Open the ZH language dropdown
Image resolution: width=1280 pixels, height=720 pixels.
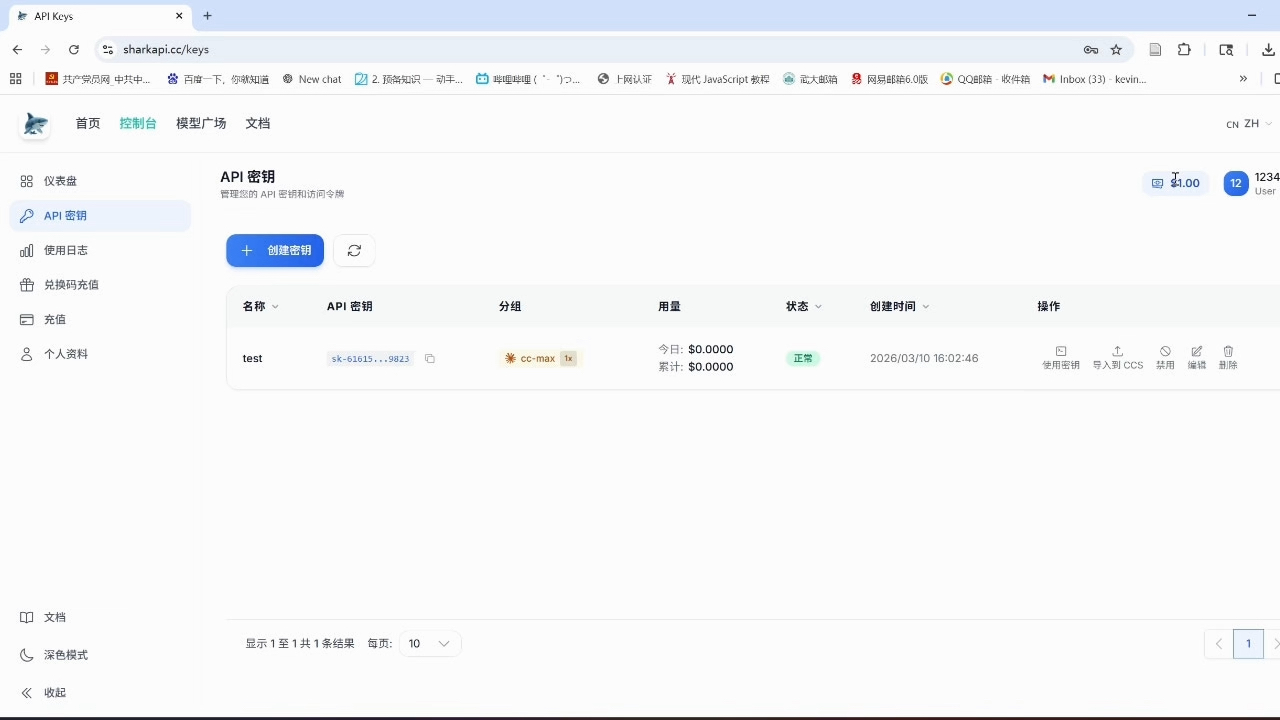click(1250, 124)
